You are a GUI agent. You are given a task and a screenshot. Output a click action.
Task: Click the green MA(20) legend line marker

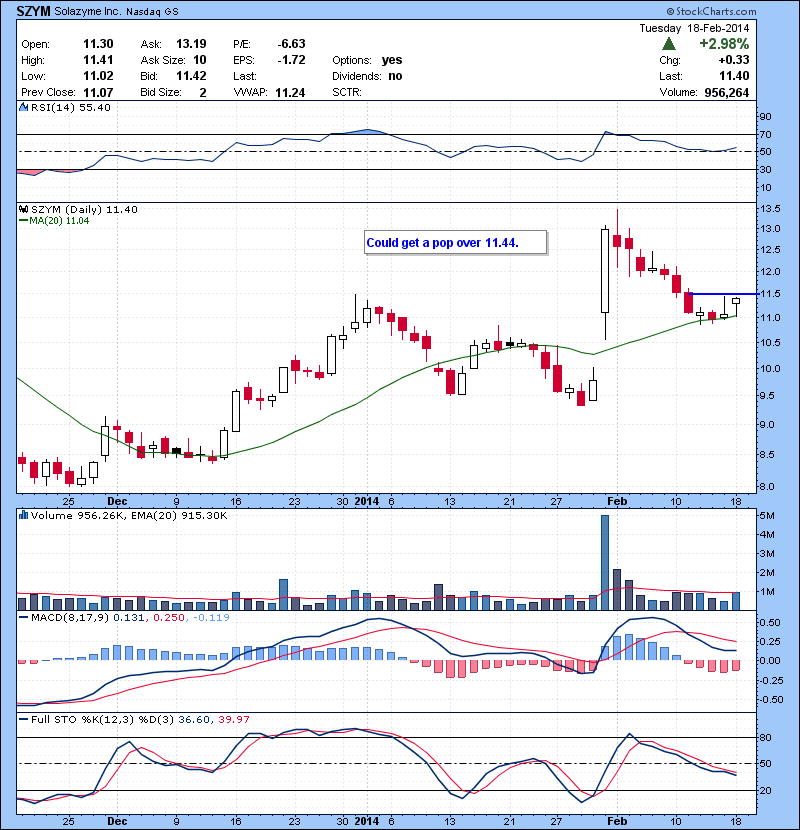click(23, 221)
